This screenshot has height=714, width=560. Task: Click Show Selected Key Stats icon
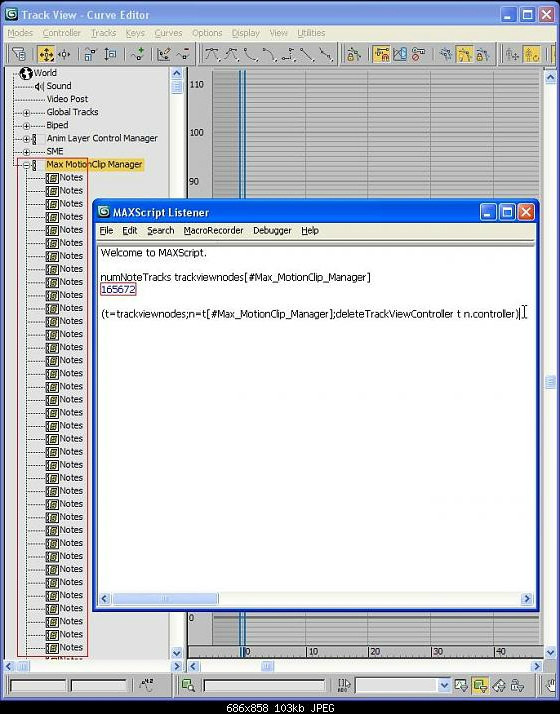click(146, 684)
